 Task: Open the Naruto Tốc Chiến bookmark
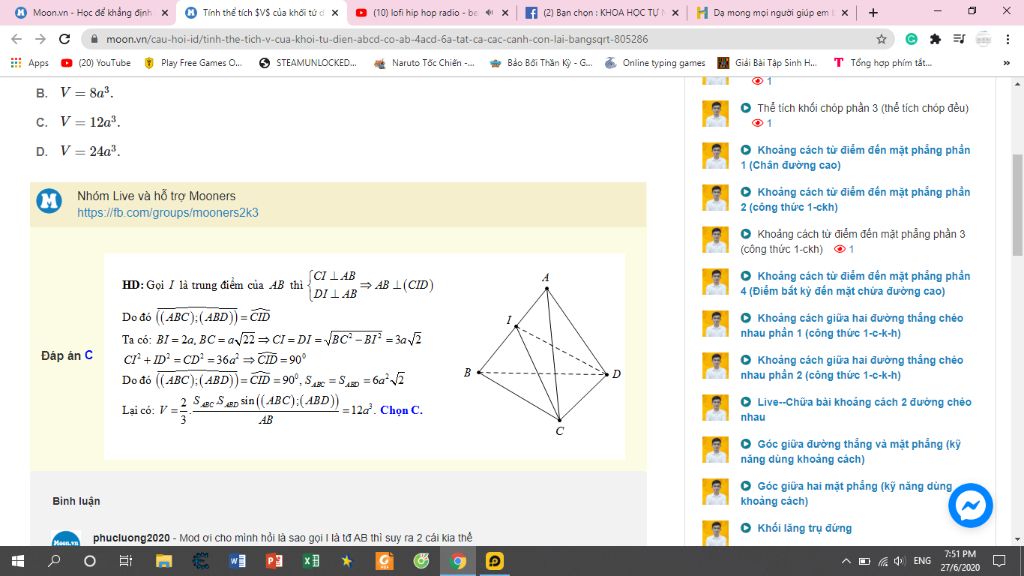pos(424,63)
